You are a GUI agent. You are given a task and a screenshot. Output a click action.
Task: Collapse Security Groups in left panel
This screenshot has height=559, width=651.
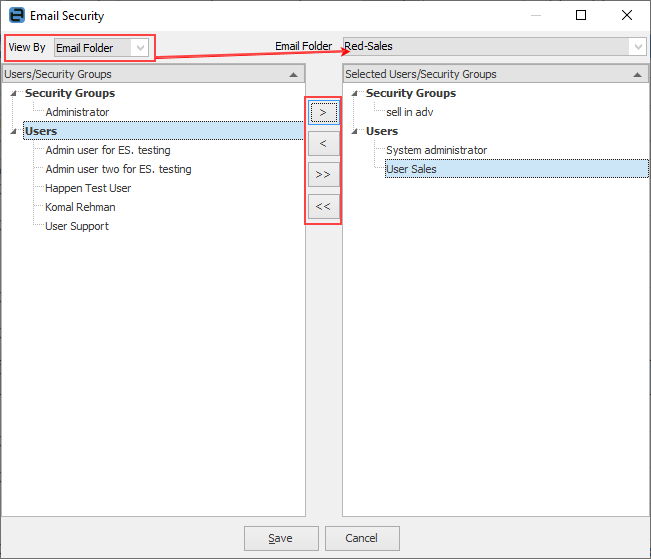tap(14, 93)
